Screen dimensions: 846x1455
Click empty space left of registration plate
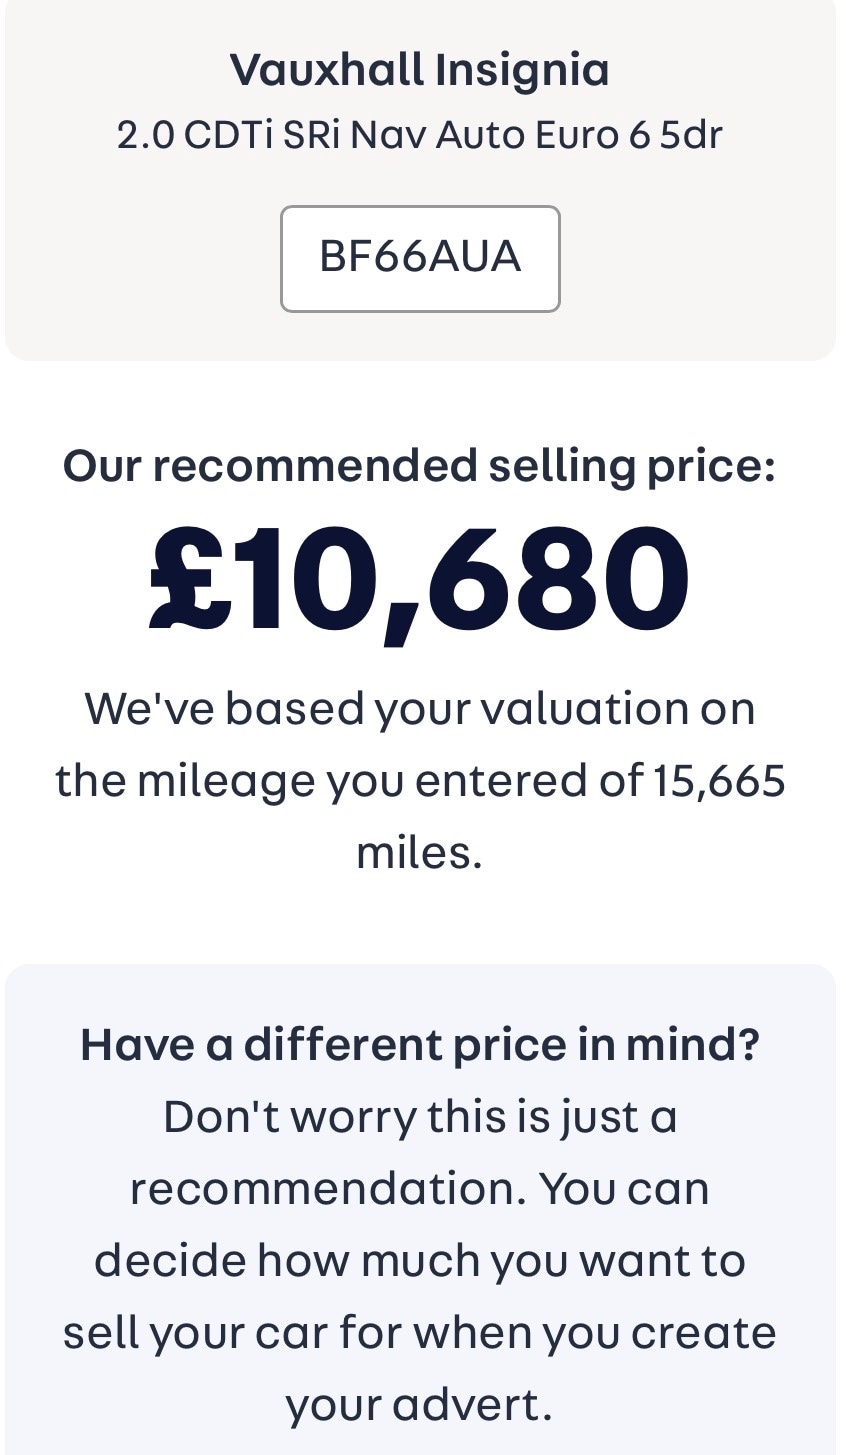click(x=140, y=258)
